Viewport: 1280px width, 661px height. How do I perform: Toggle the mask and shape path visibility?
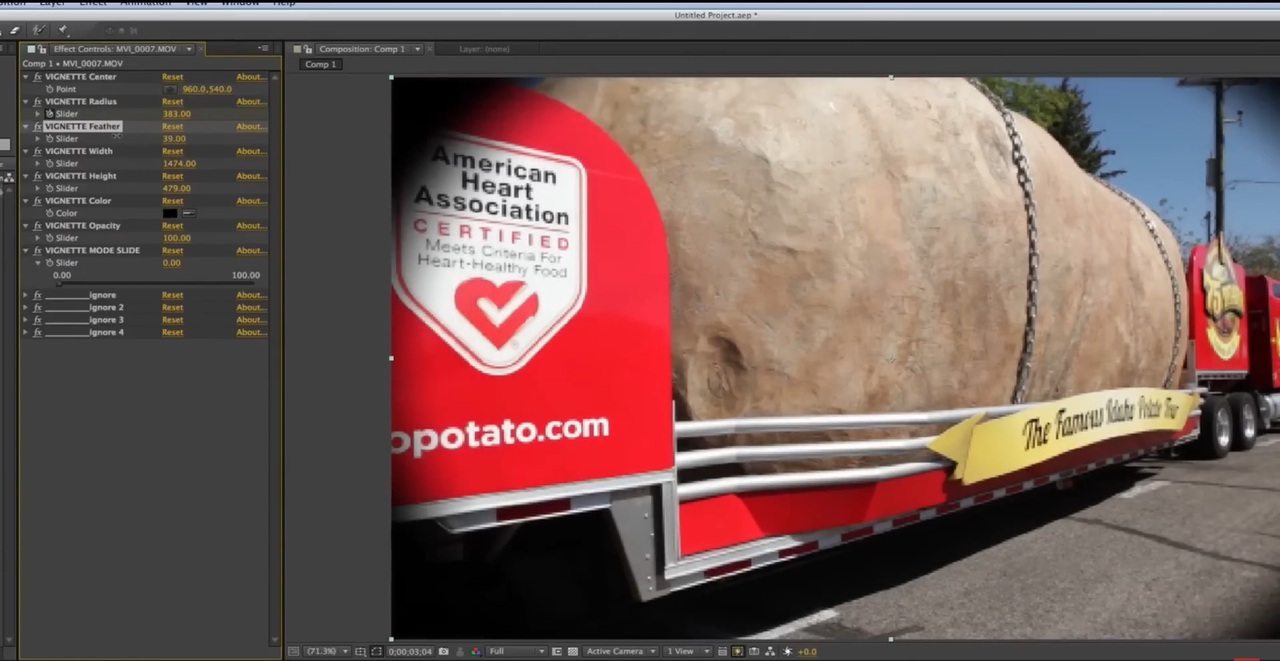click(x=377, y=652)
